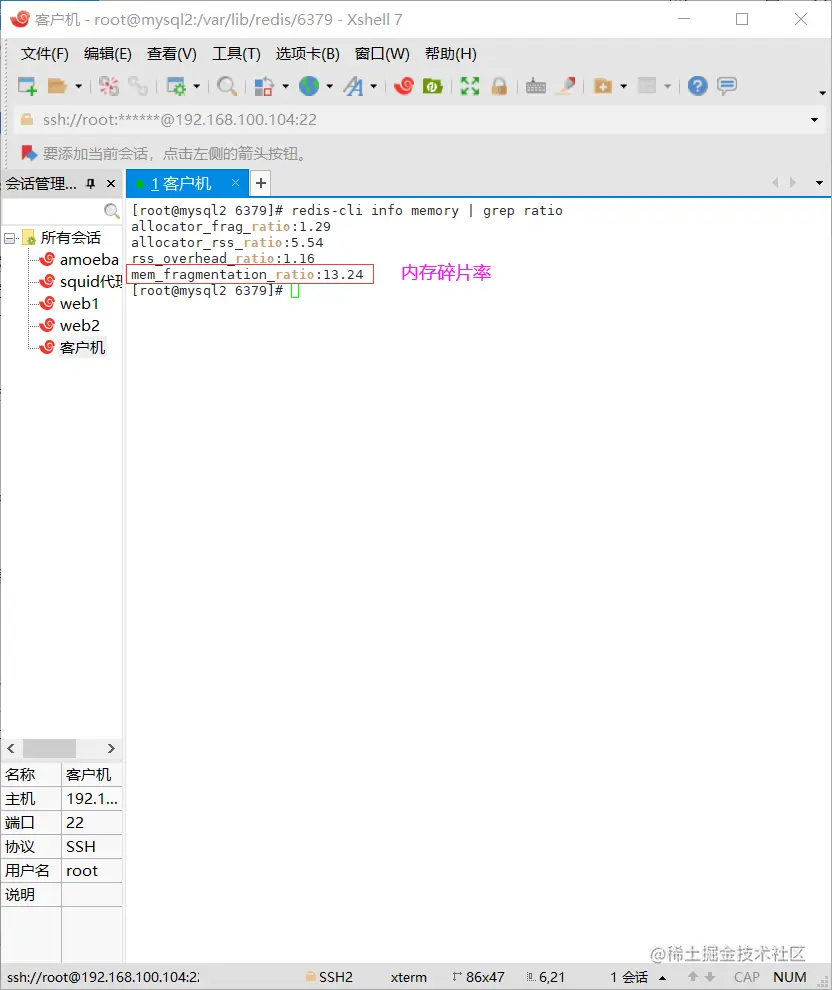The width and height of the screenshot is (832, 990).
Task: Click the session search magnifier icon
Action: coord(111,211)
